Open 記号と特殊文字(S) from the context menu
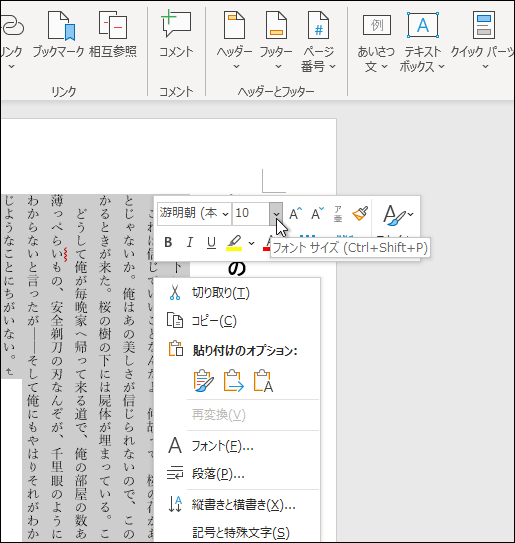This screenshot has height=543, width=515. 241,533
